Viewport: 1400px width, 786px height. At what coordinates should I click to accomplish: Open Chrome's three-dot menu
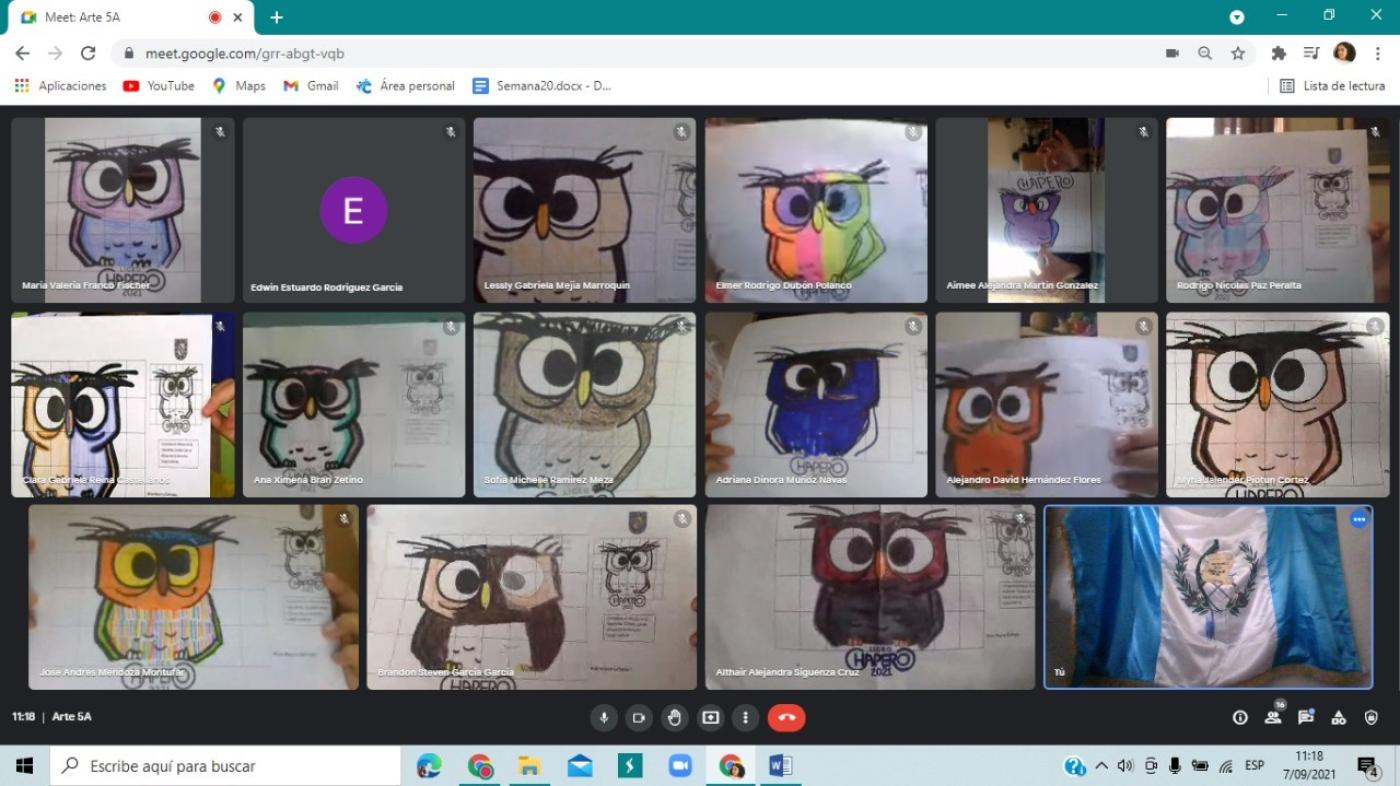point(1377,53)
